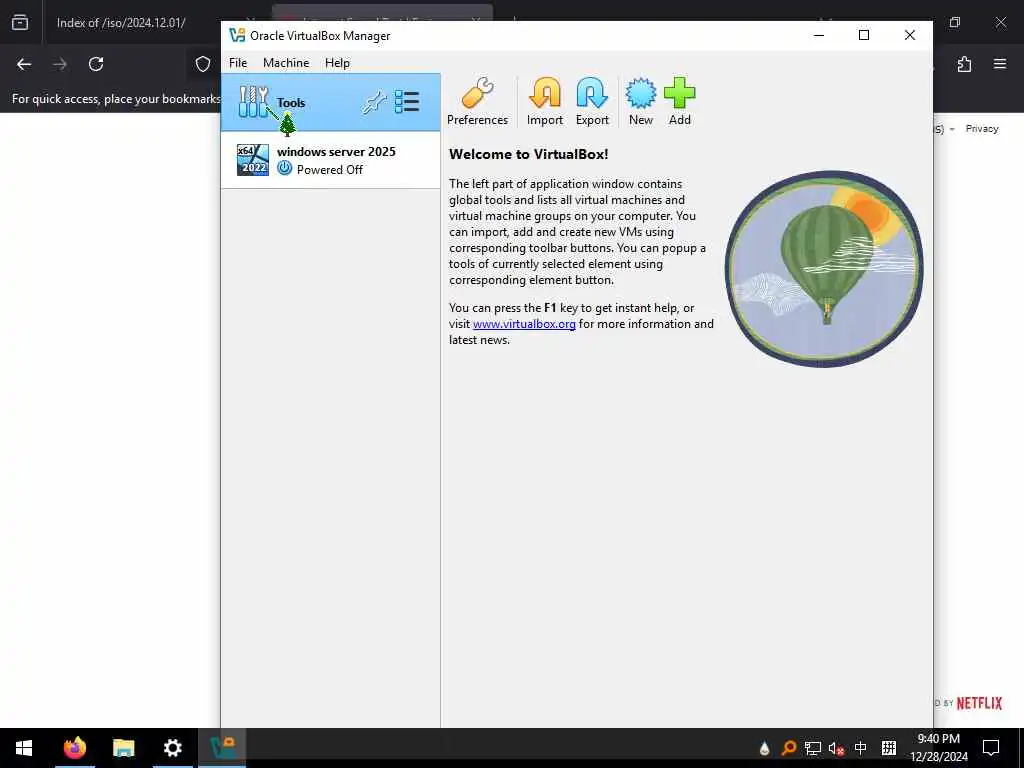This screenshot has height=768, width=1024.
Task: Click the windows server 2025 OS icon
Action: (253, 160)
